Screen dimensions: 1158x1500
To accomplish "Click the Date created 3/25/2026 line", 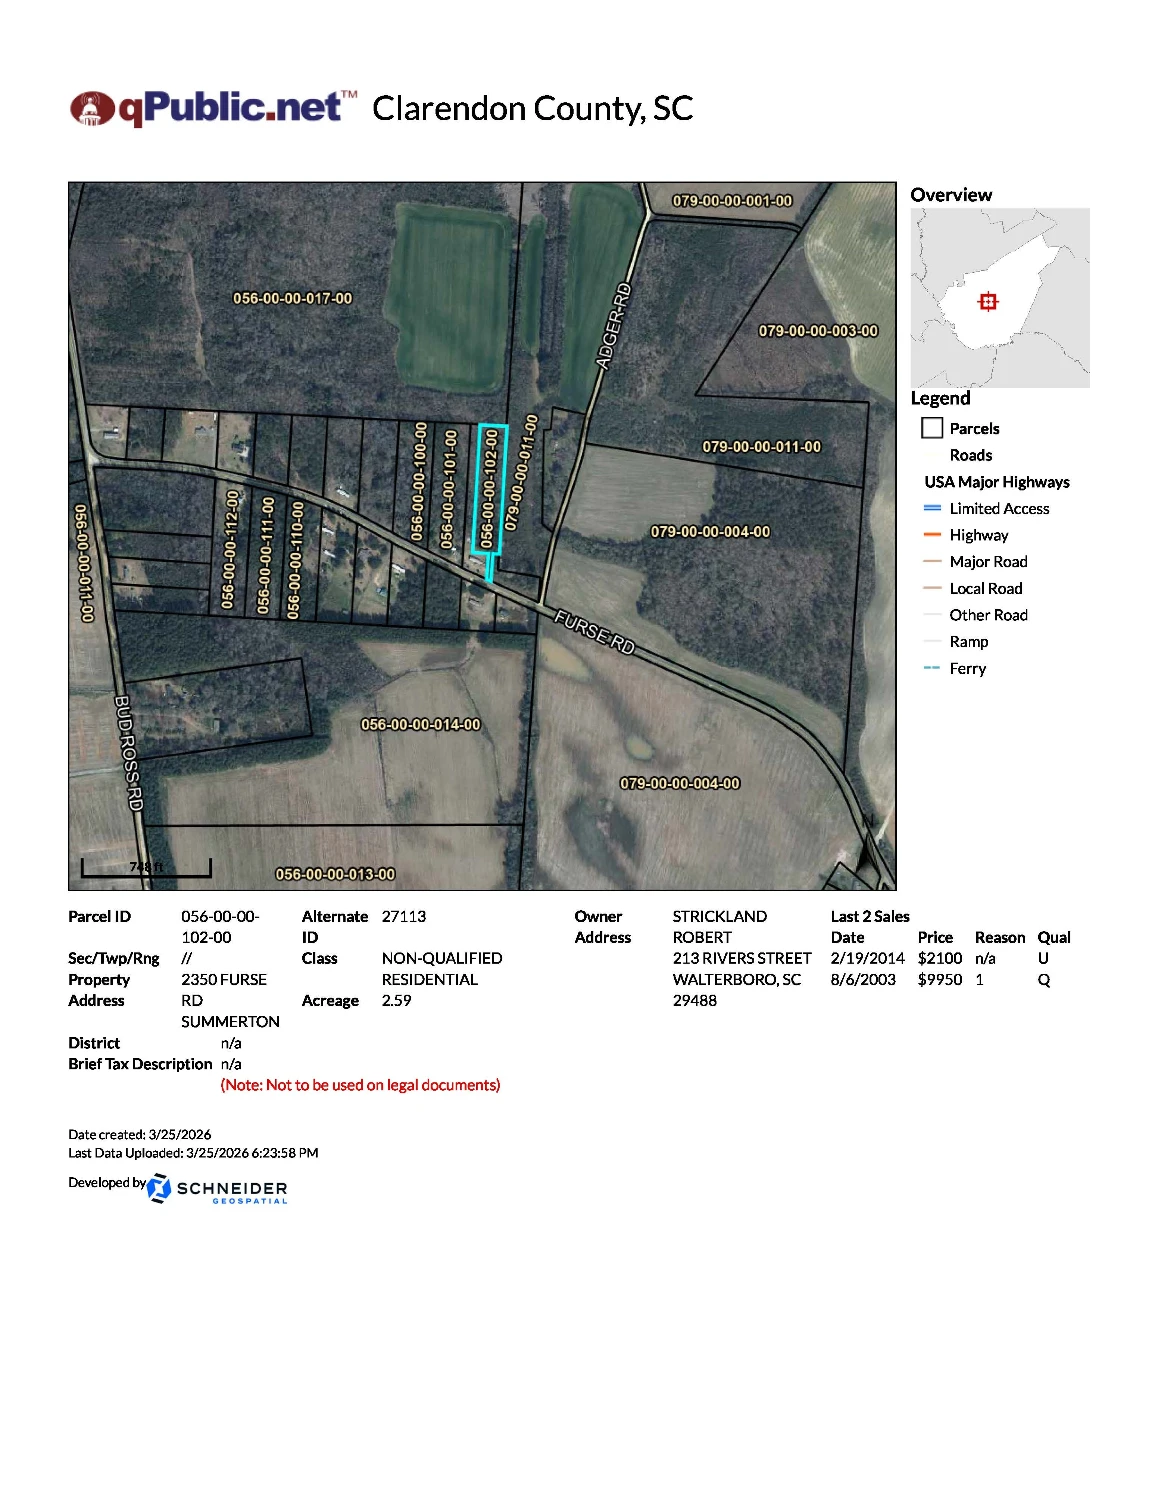I will tap(140, 1134).
